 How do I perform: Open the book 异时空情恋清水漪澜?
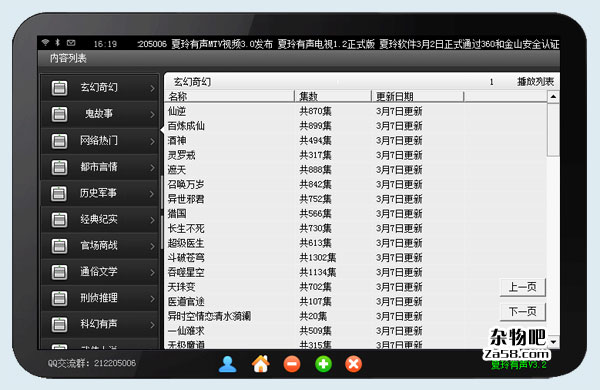coord(209,316)
